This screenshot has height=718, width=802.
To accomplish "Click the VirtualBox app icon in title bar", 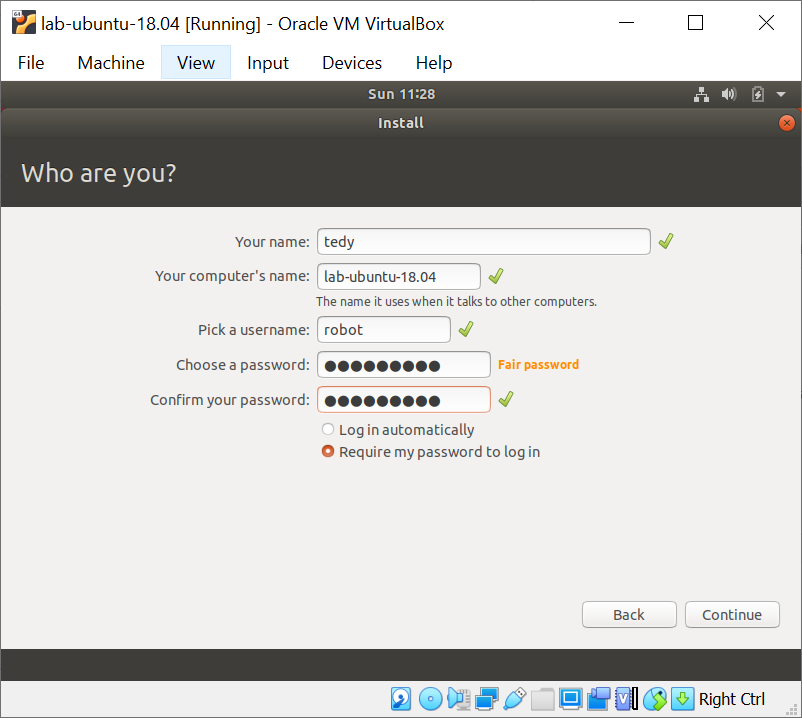I will (24, 23).
